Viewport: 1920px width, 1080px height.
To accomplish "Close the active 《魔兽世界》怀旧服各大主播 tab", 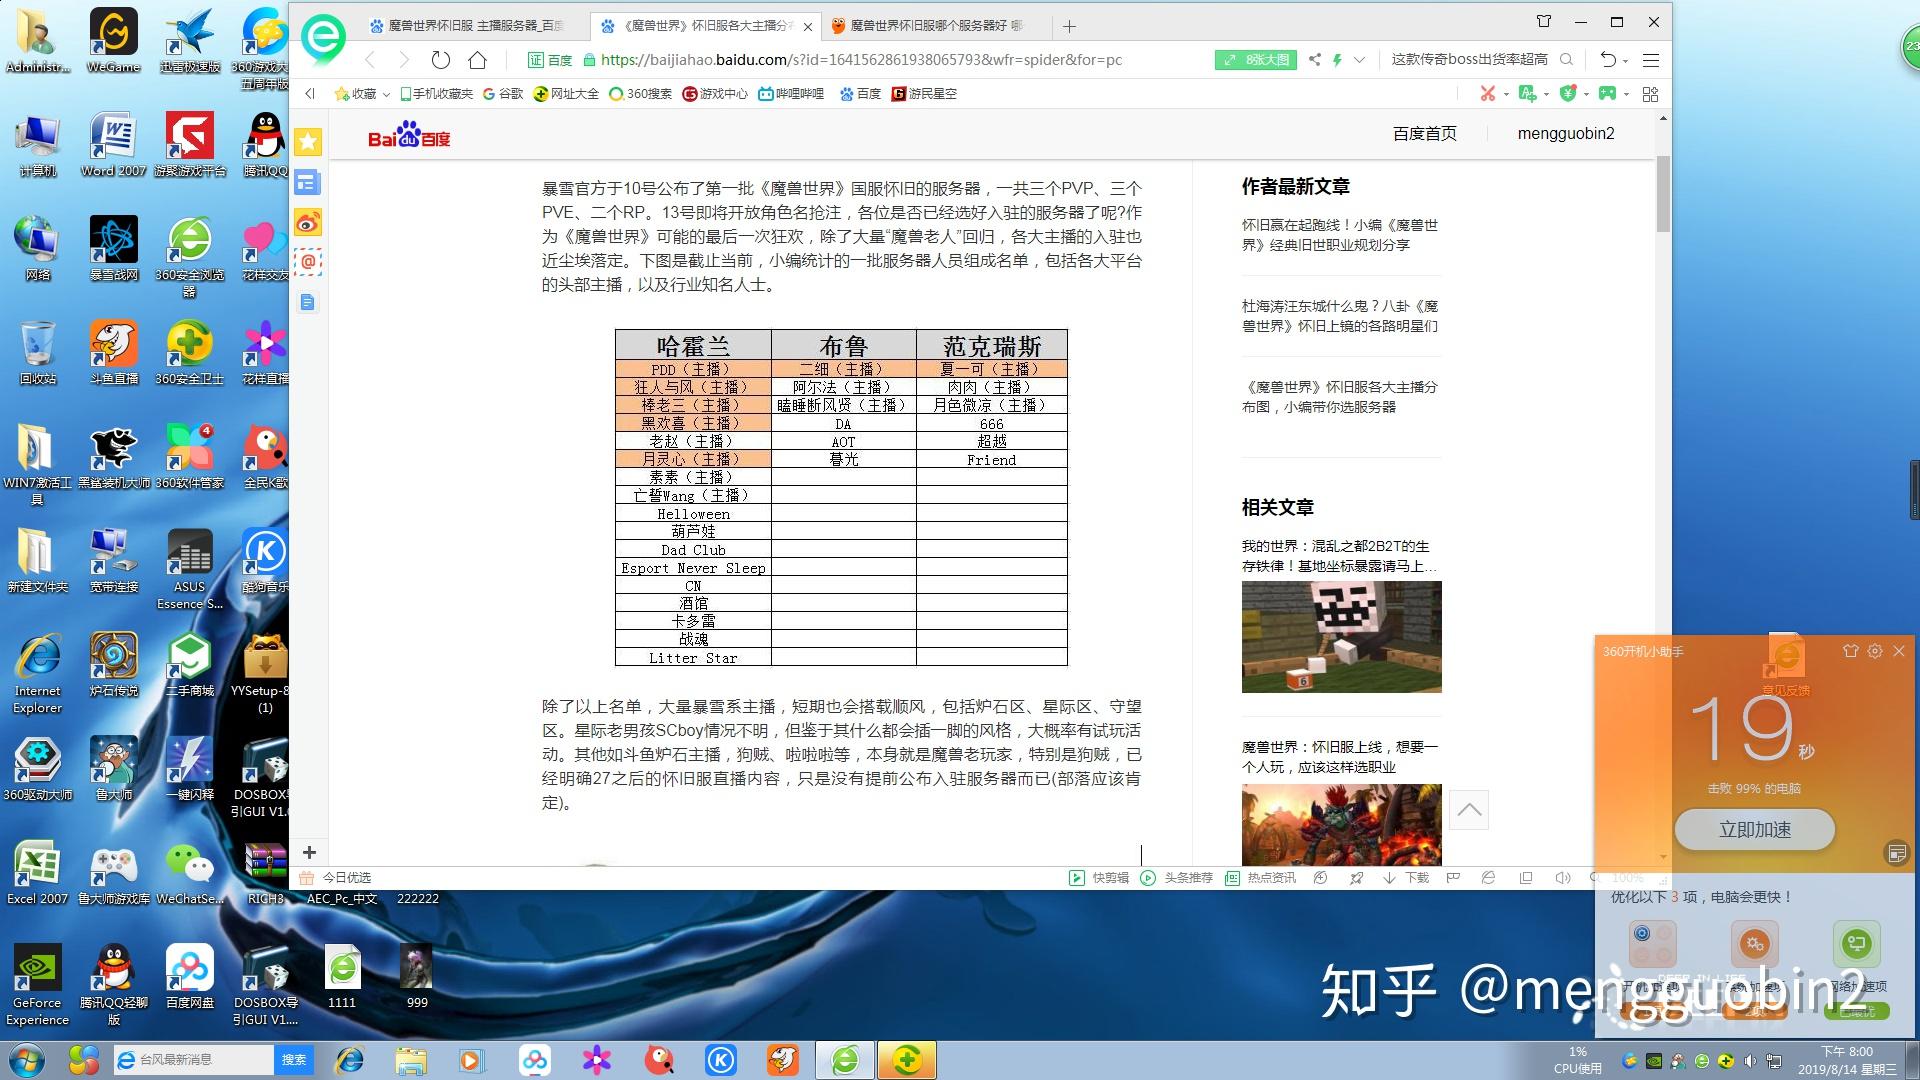I will pyautogui.click(x=808, y=27).
